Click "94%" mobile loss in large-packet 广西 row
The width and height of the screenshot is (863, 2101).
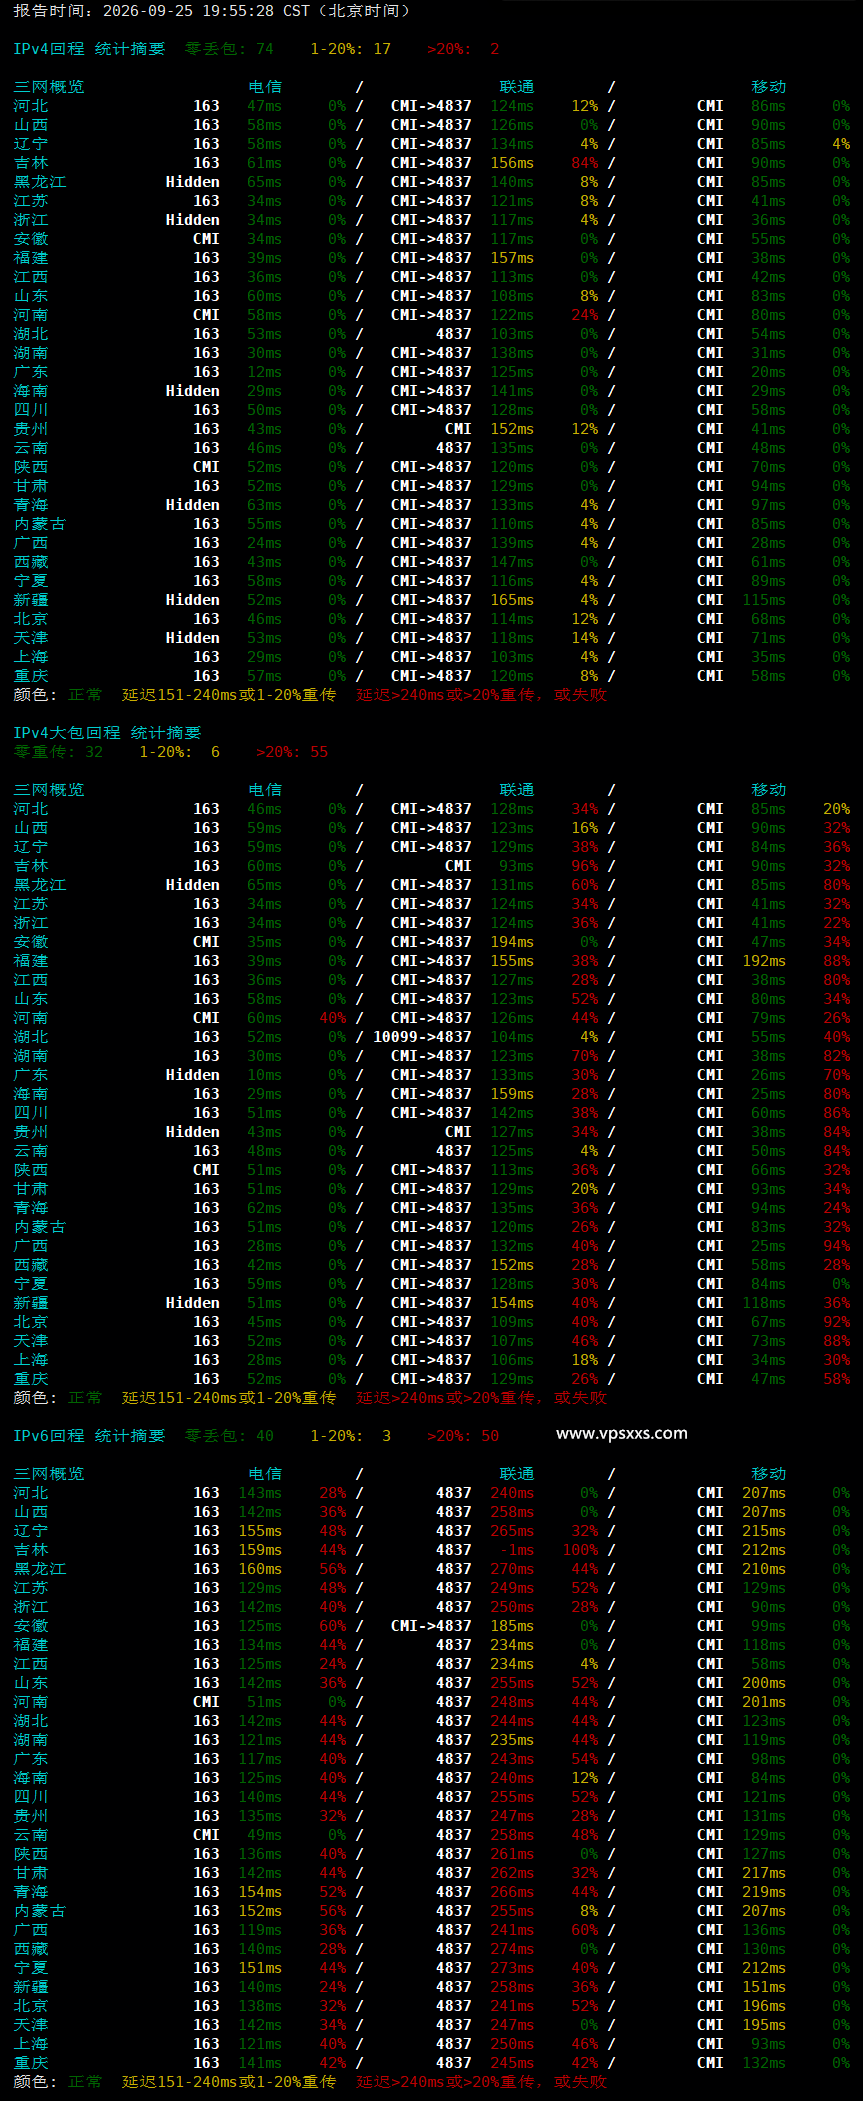[837, 1246]
